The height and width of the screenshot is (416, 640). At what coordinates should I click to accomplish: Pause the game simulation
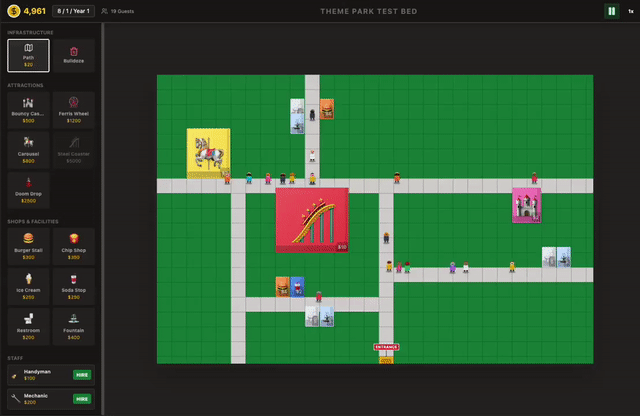tap(610, 11)
